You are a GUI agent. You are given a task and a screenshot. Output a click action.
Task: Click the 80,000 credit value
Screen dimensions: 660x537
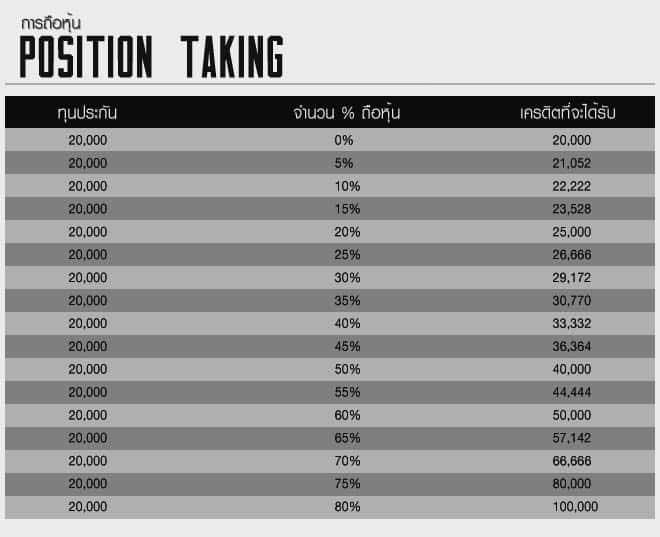(572, 484)
